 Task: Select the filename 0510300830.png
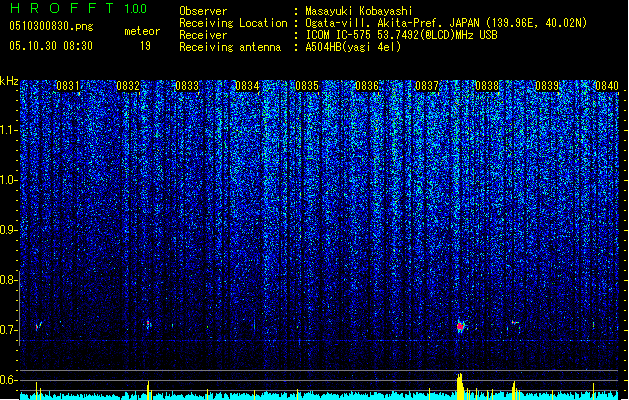(51, 26)
